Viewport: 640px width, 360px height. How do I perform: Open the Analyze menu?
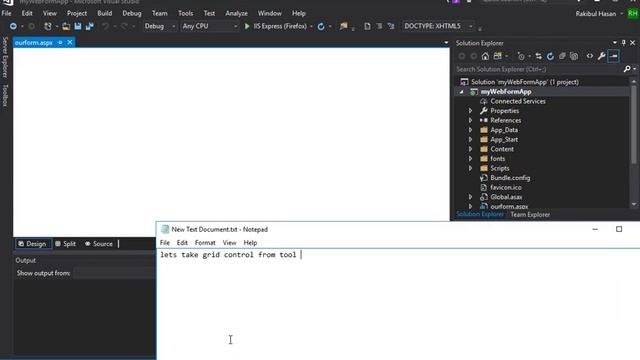(236, 13)
